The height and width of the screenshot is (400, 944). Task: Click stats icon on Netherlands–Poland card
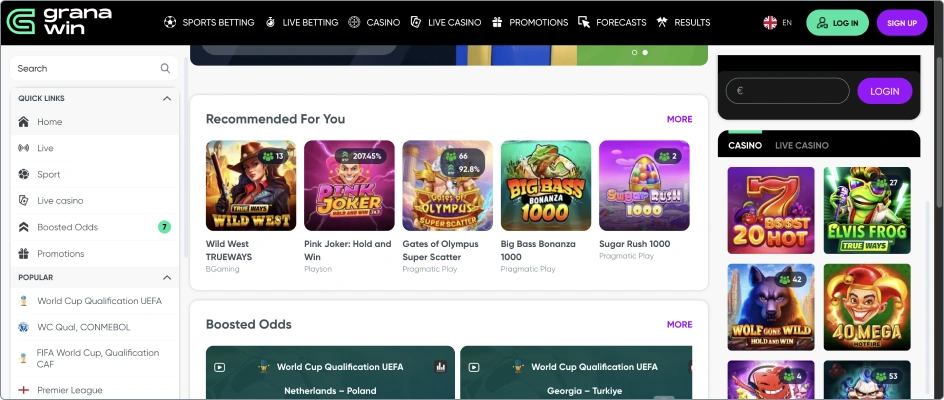pos(439,367)
